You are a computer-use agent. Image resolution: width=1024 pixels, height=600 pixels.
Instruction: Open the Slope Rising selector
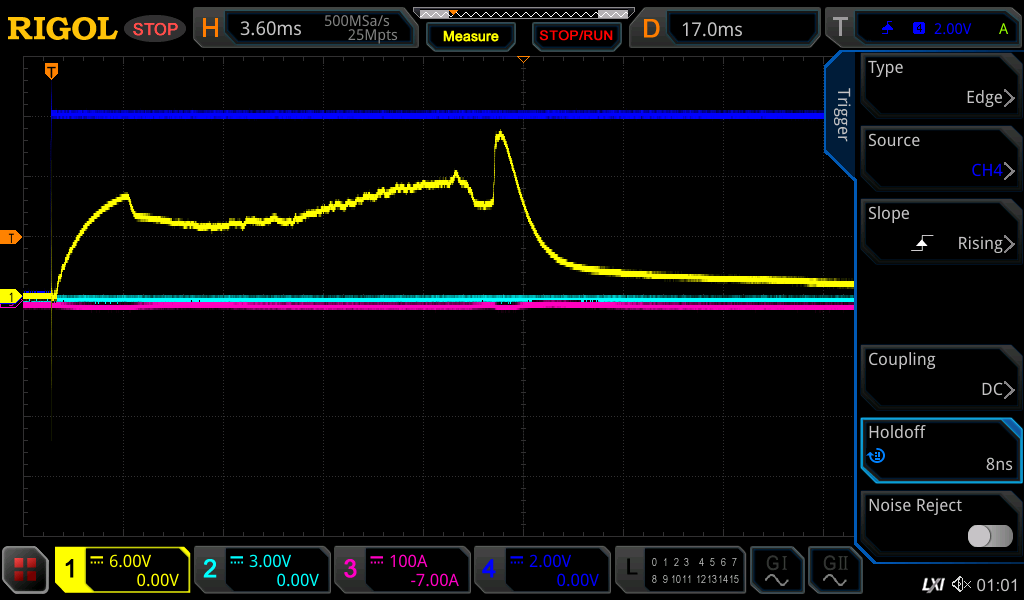click(x=940, y=229)
